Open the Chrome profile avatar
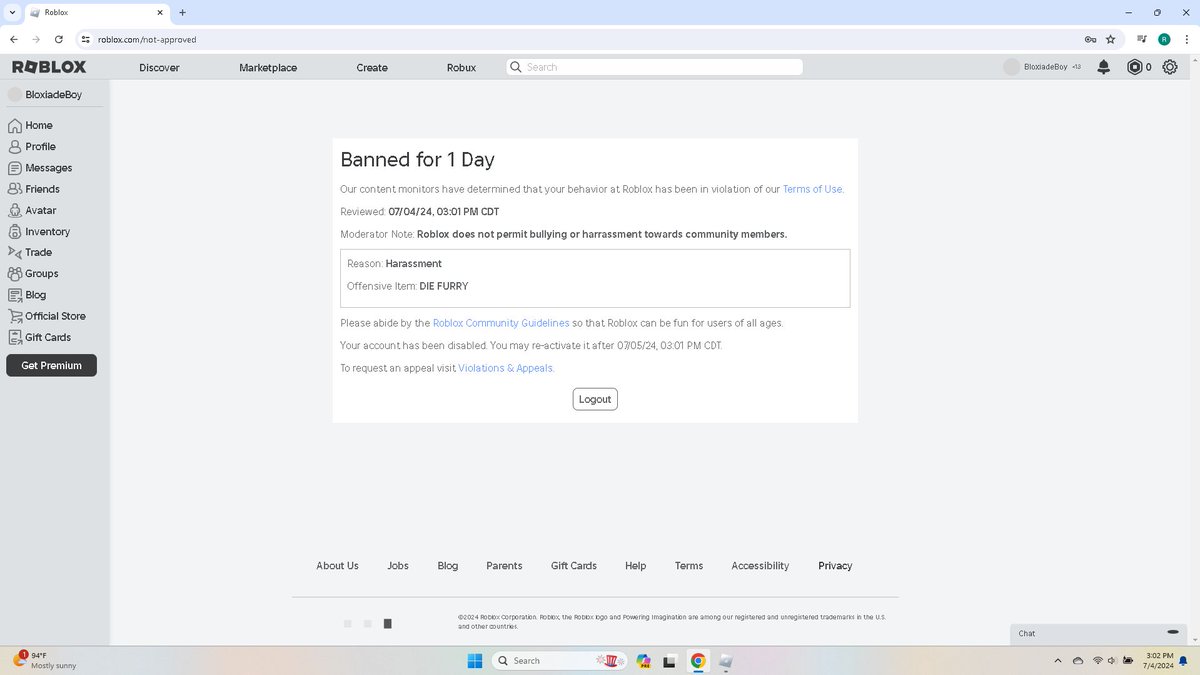Screen dimensions: 1200x675 (1164, 39)
